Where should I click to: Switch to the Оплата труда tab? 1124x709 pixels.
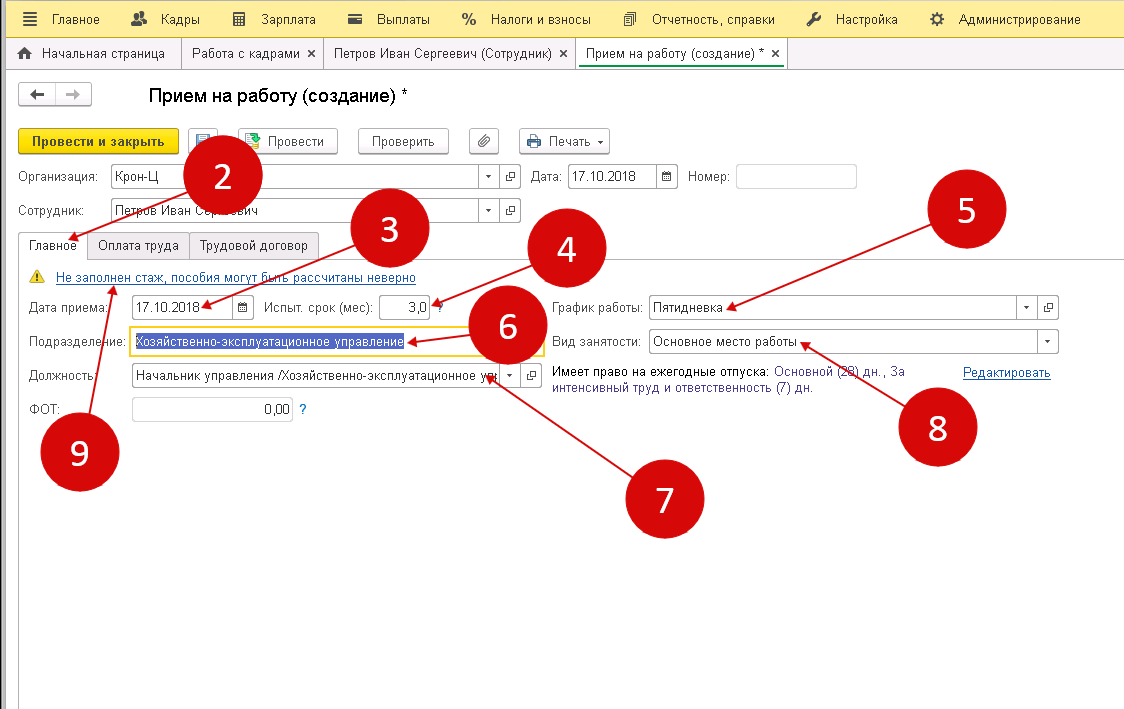138,245
